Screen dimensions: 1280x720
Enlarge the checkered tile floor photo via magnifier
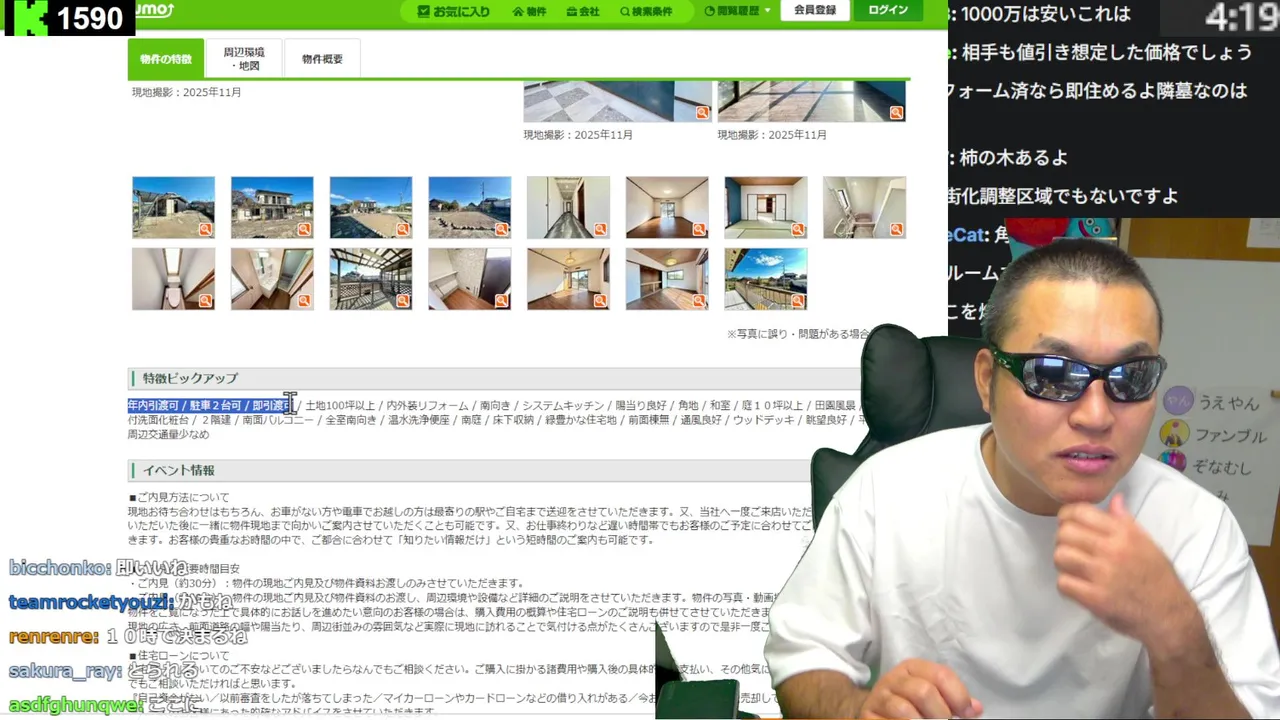(703, 113)
